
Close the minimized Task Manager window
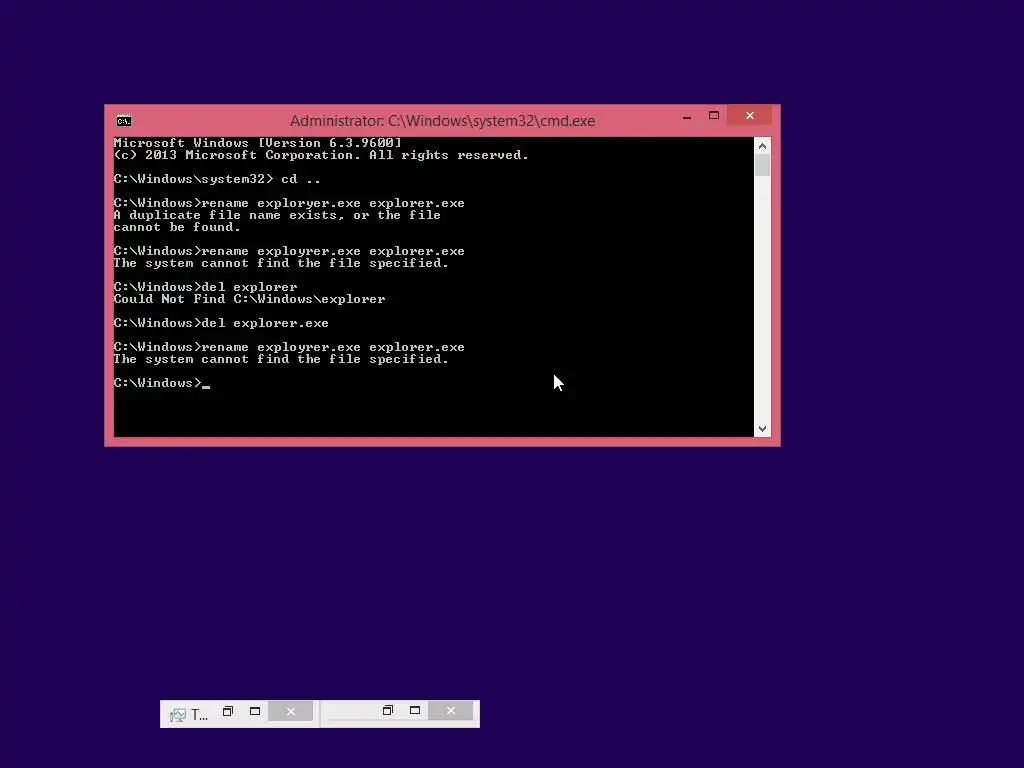[x=291, y=711]
